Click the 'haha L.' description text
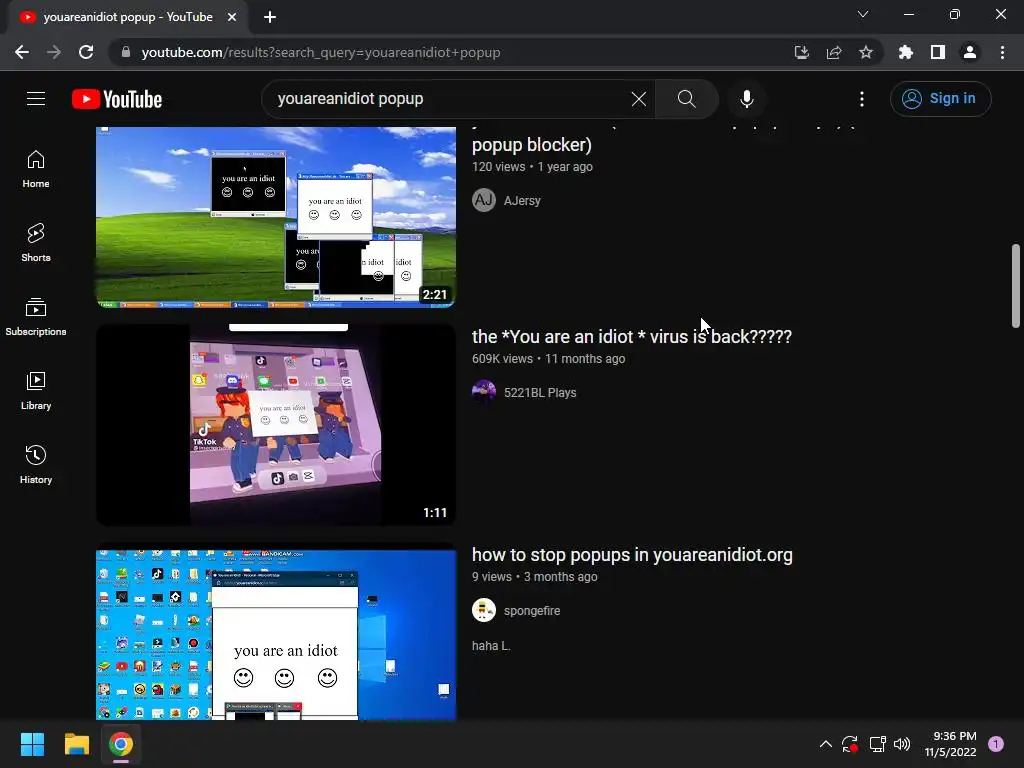The image size is (1024, 768). click(x=491, y=646)
